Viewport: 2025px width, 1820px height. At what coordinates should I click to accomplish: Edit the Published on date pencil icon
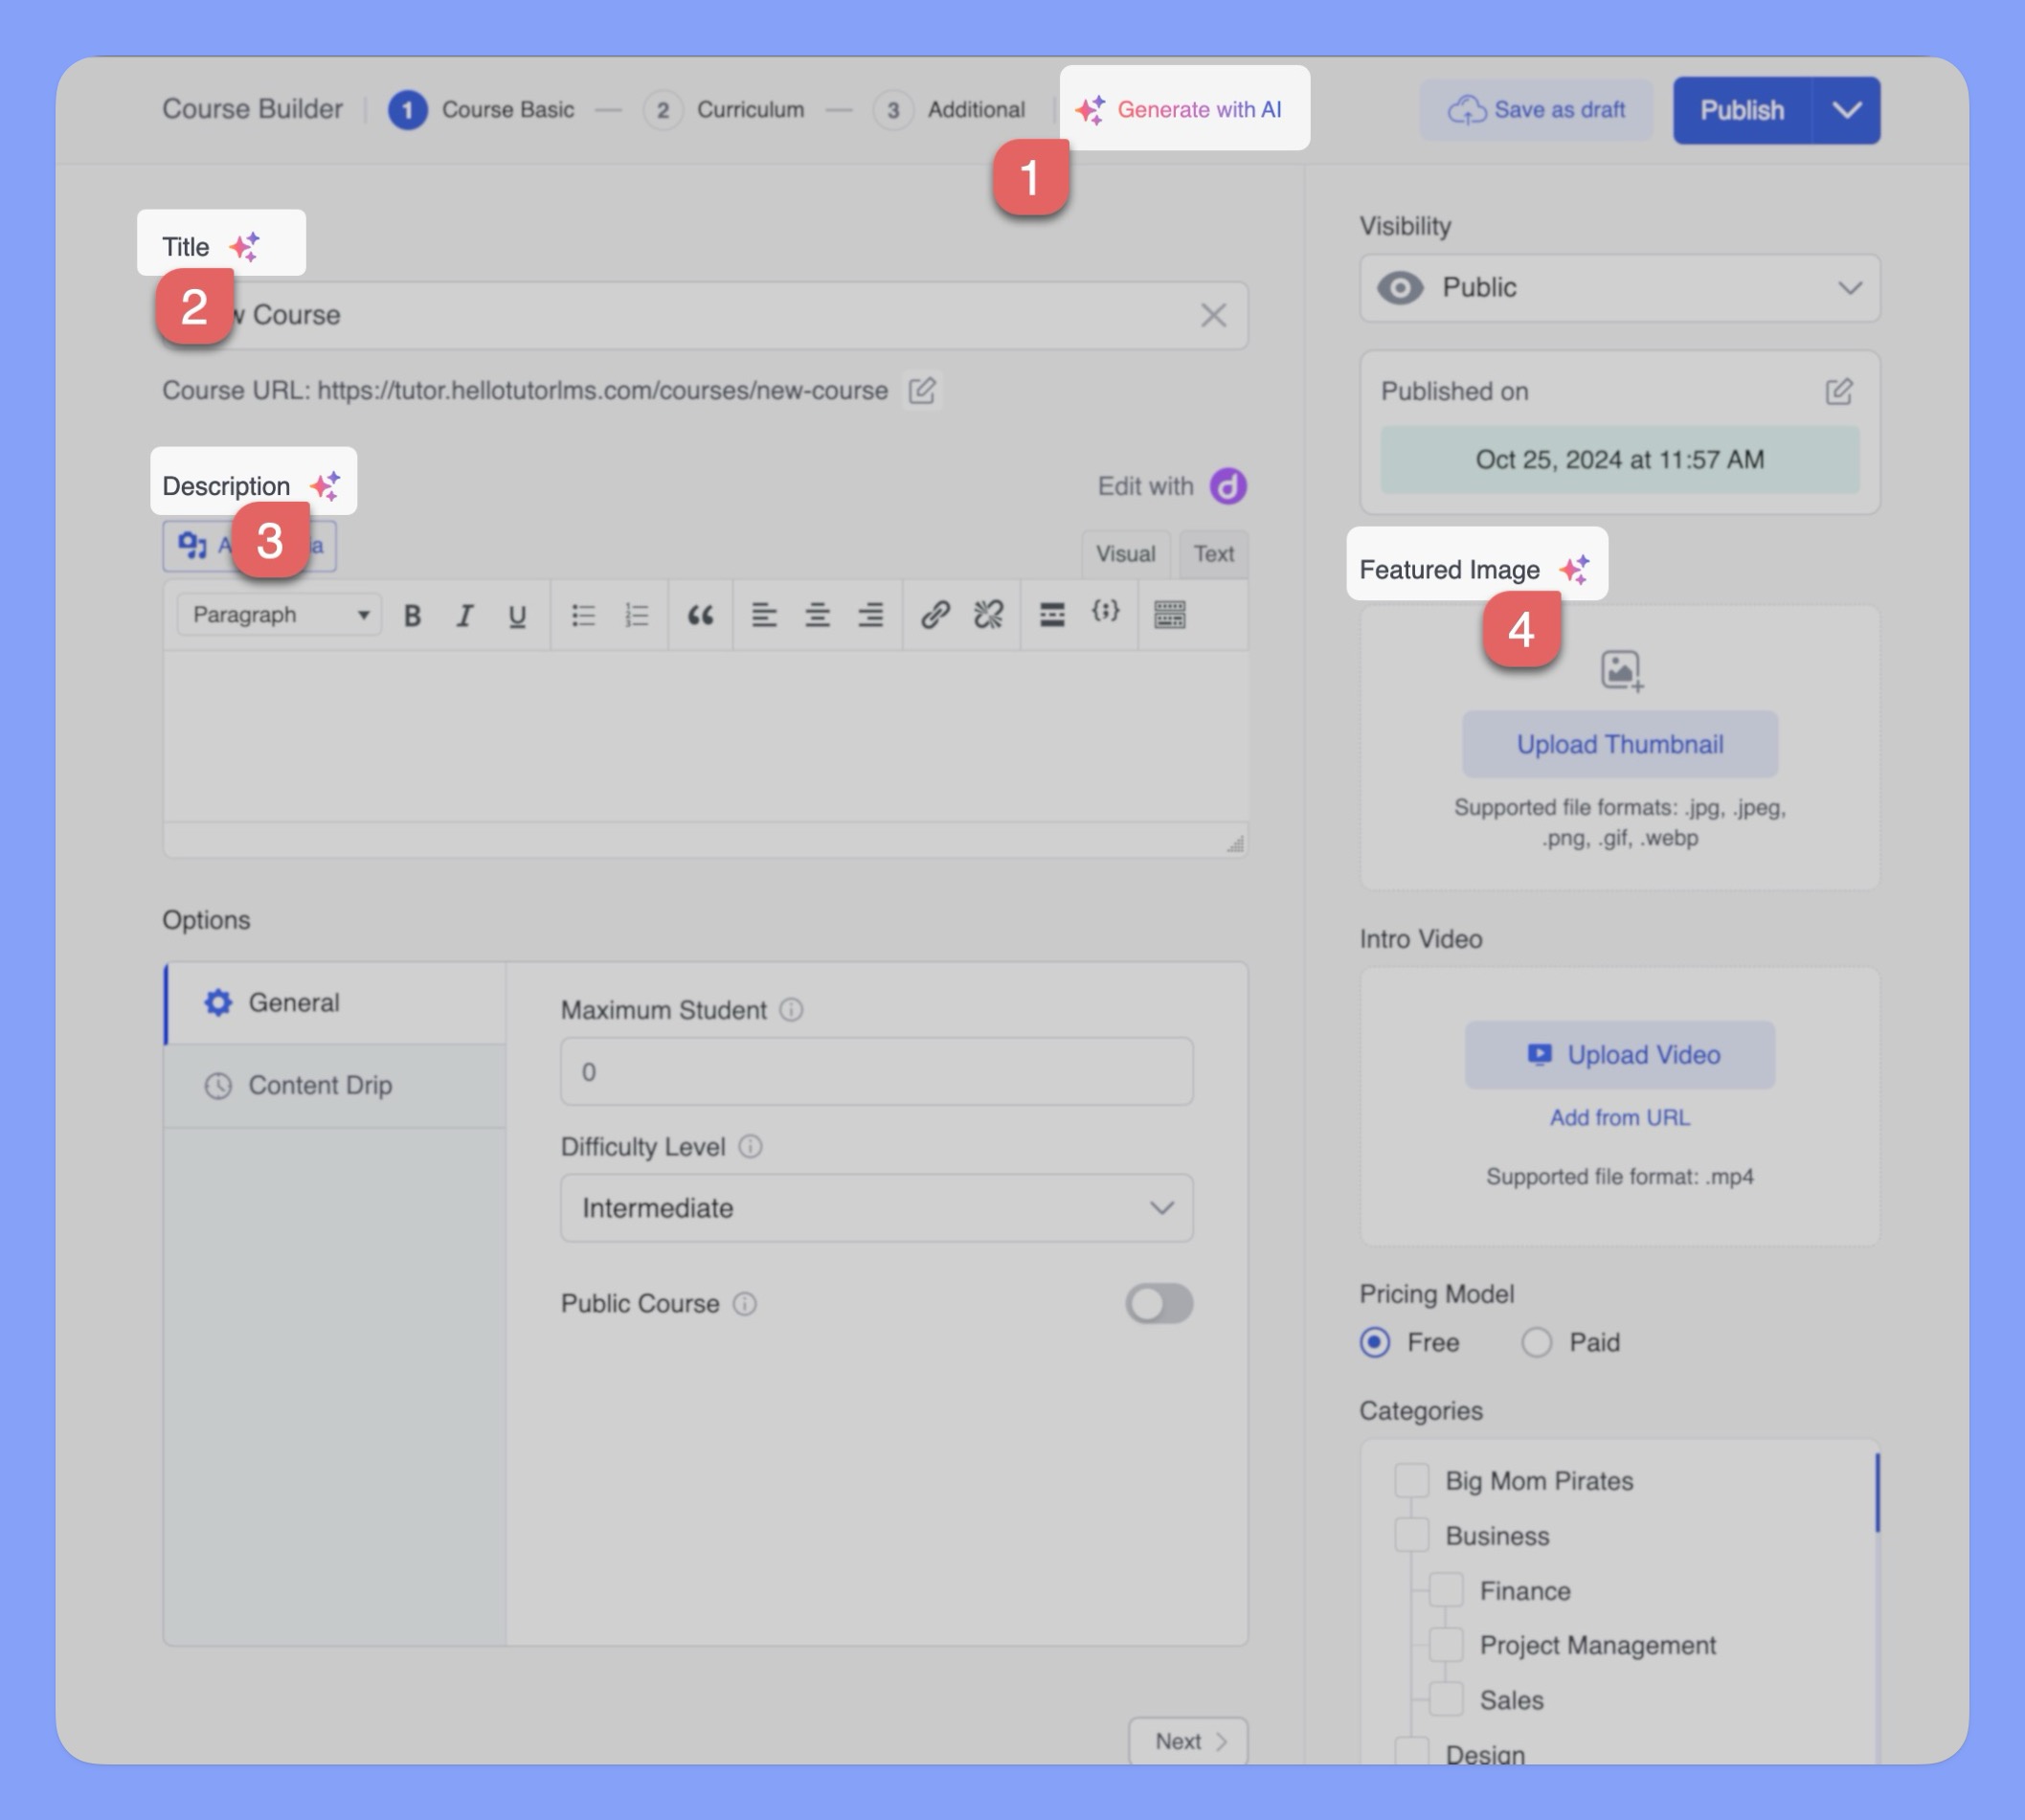click(x=1838, y=391)
